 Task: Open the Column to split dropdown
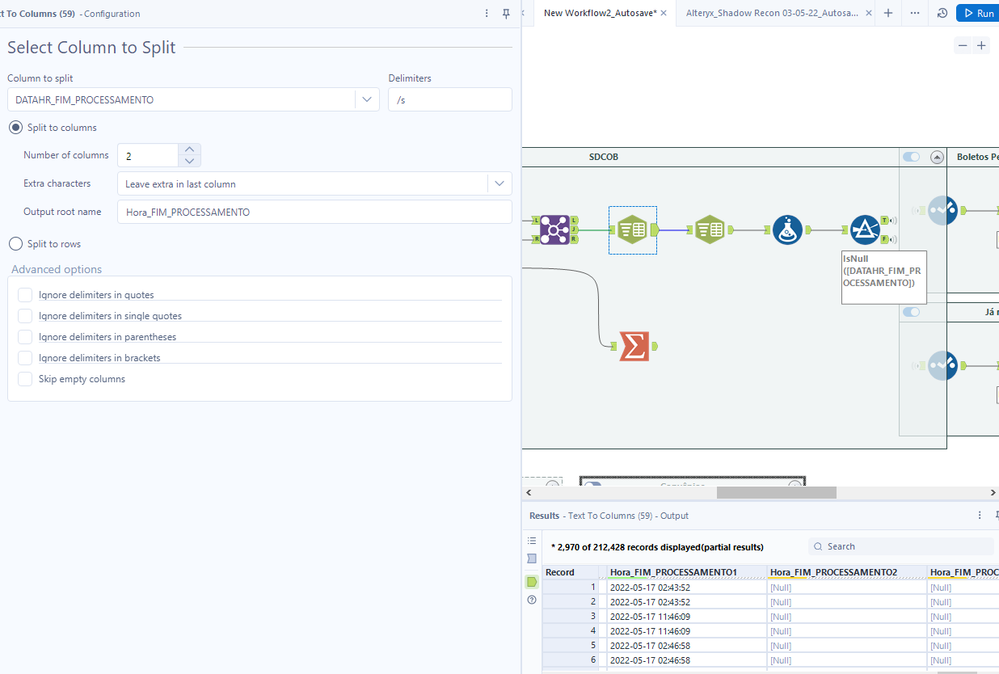click(x=366, y=99)
